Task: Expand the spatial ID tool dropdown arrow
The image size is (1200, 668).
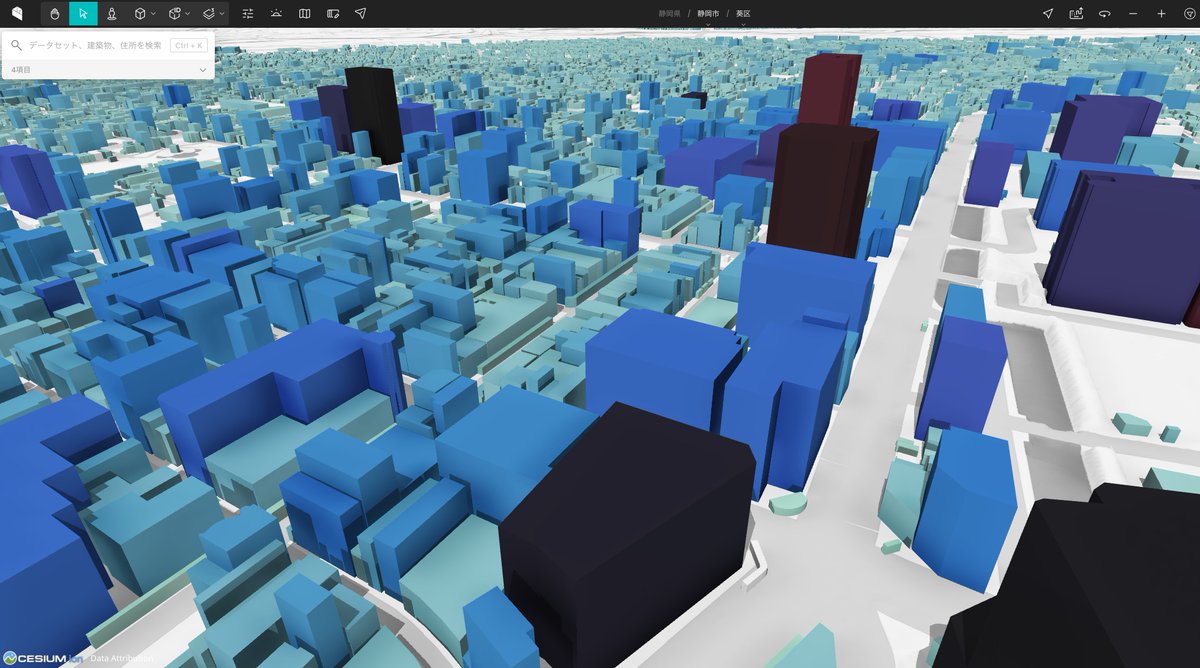Action: 187,14
